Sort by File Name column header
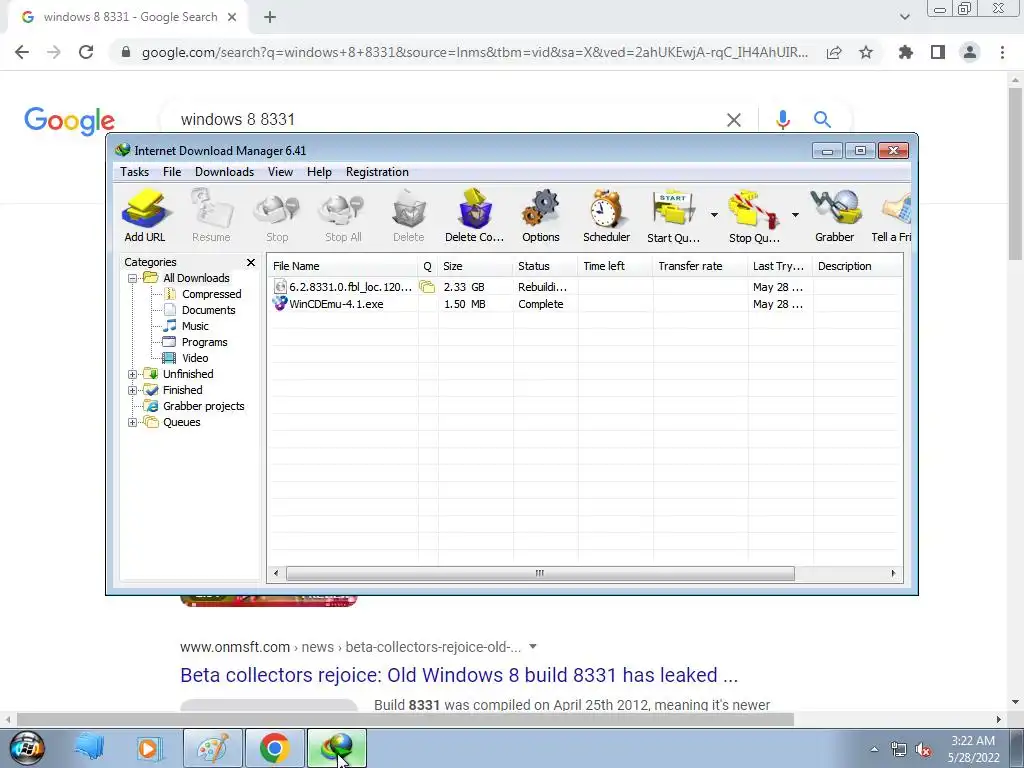 (x=343, y=266)
